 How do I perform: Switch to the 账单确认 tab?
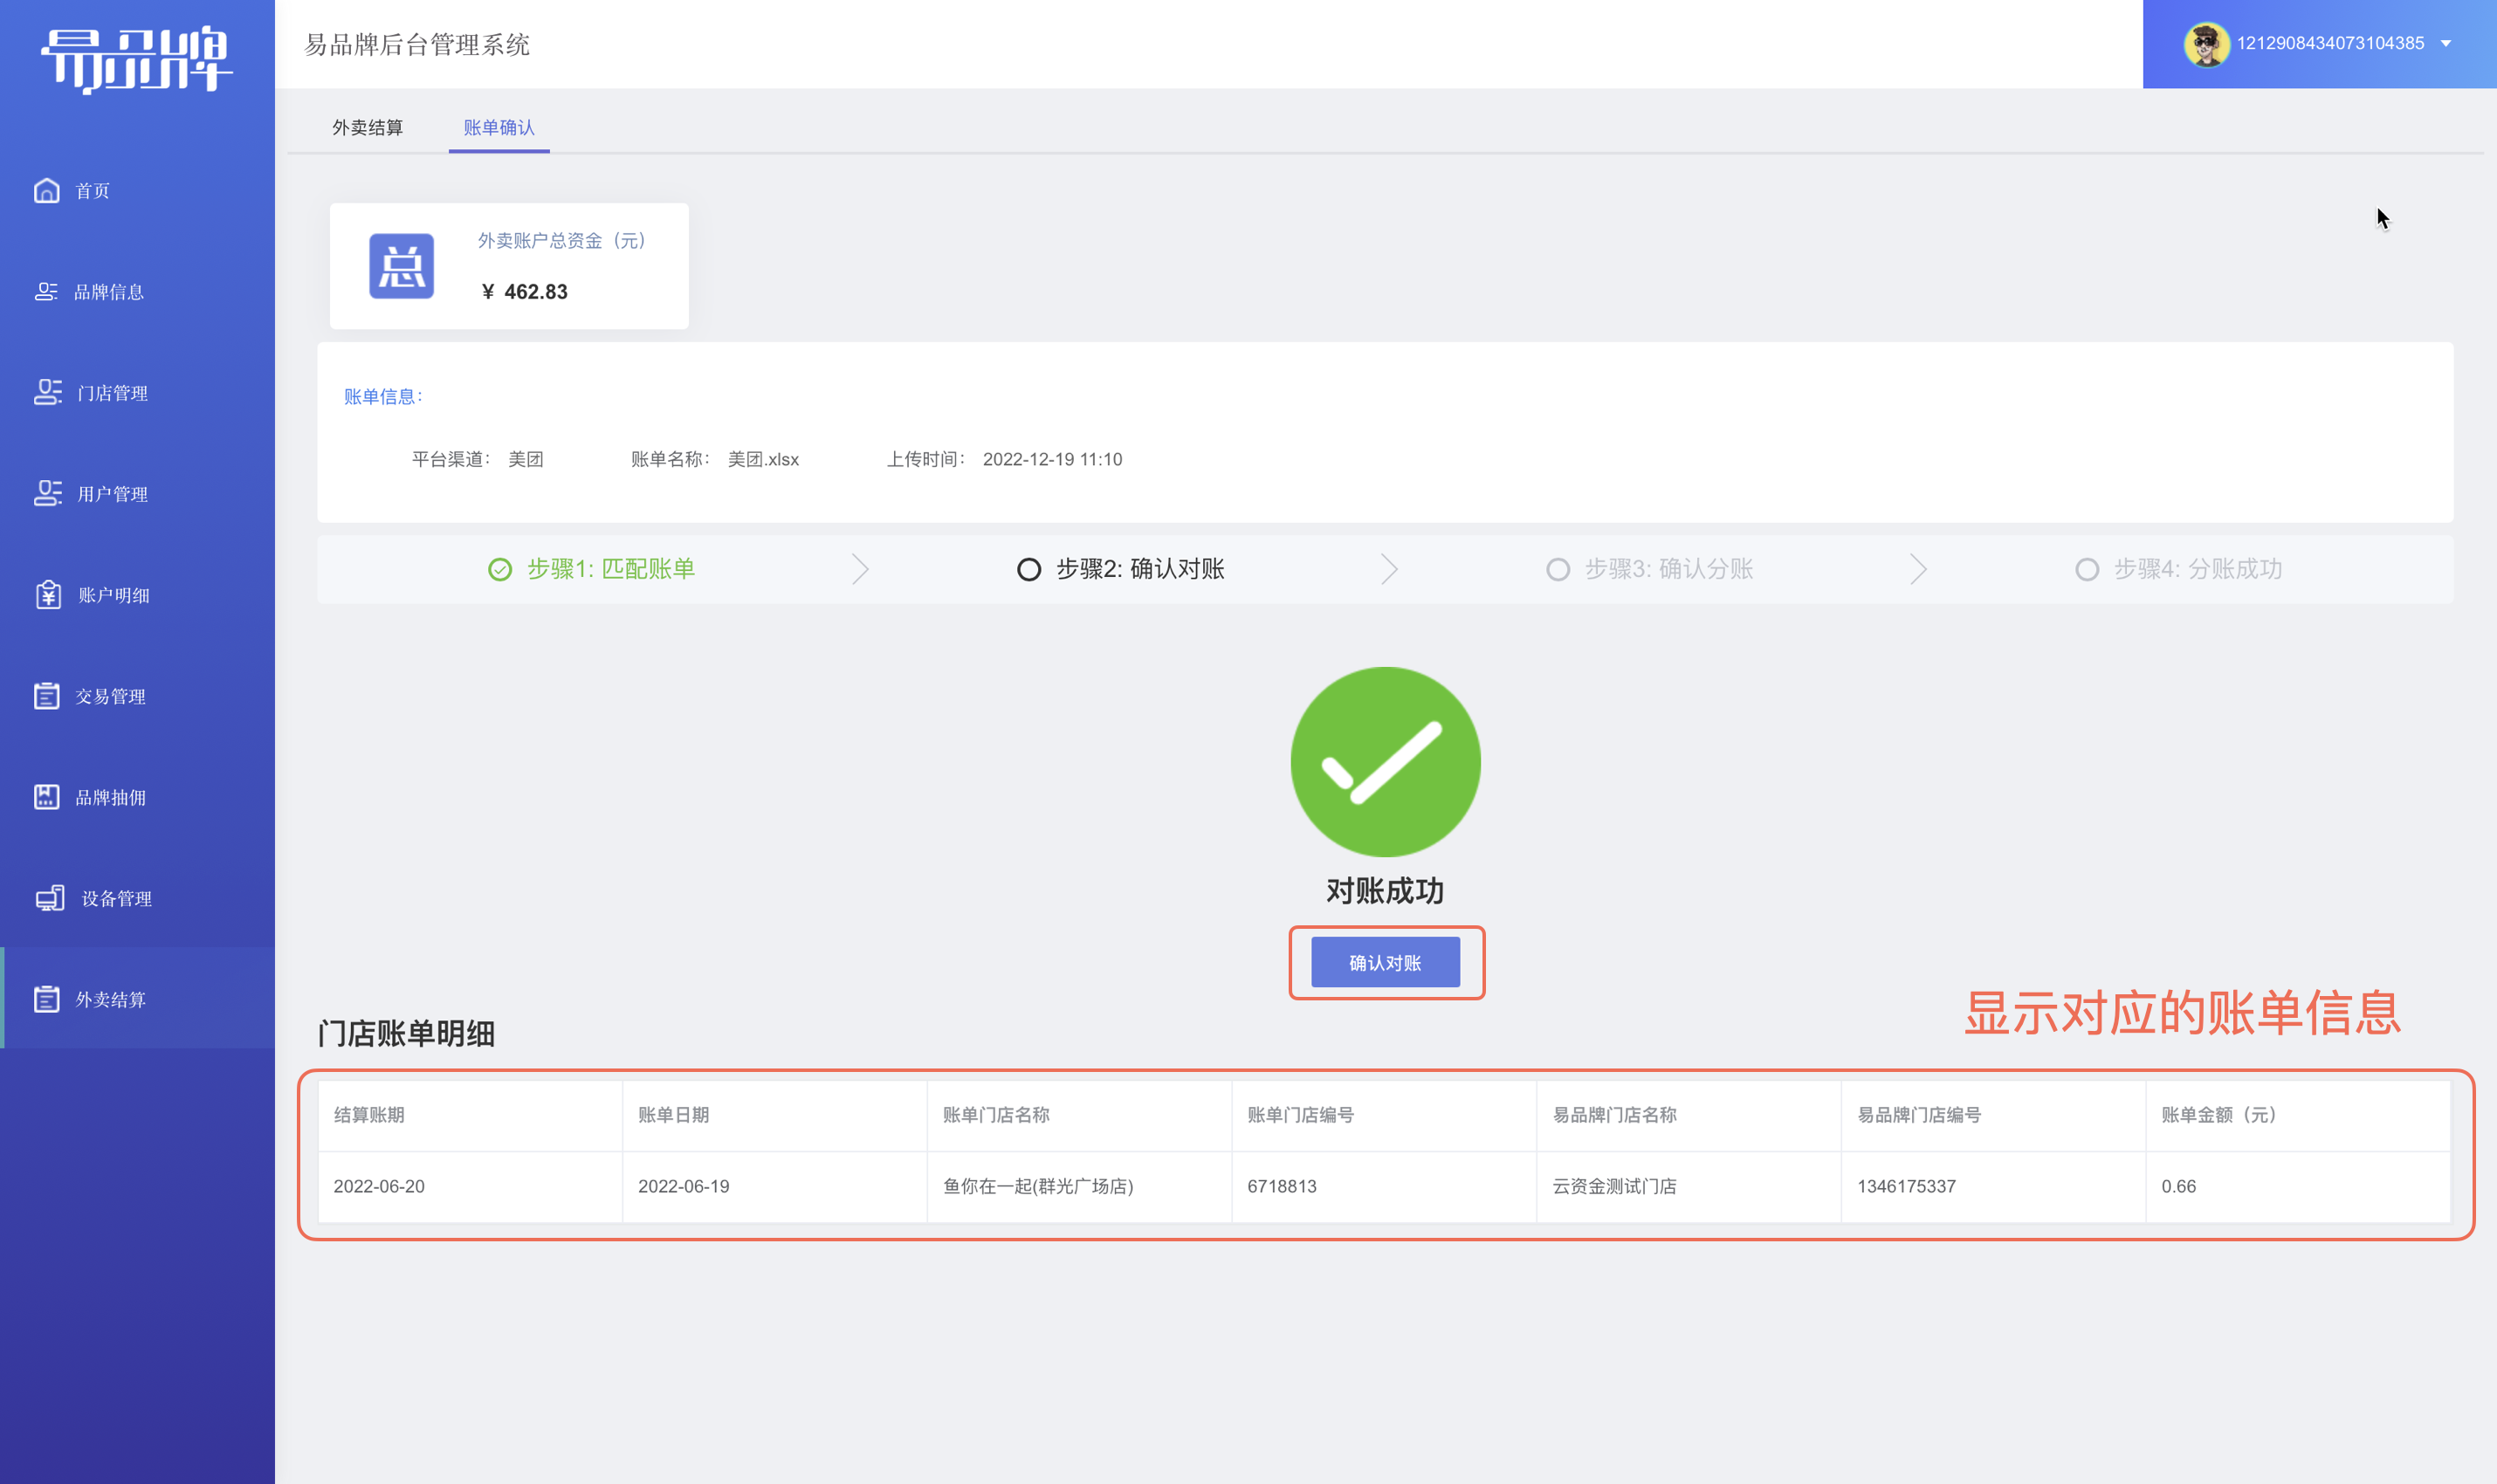498,127
